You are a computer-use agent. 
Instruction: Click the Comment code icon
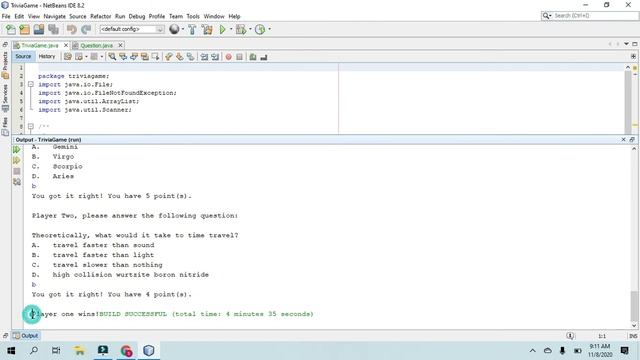pyautogui.click(x=253, y=57)
